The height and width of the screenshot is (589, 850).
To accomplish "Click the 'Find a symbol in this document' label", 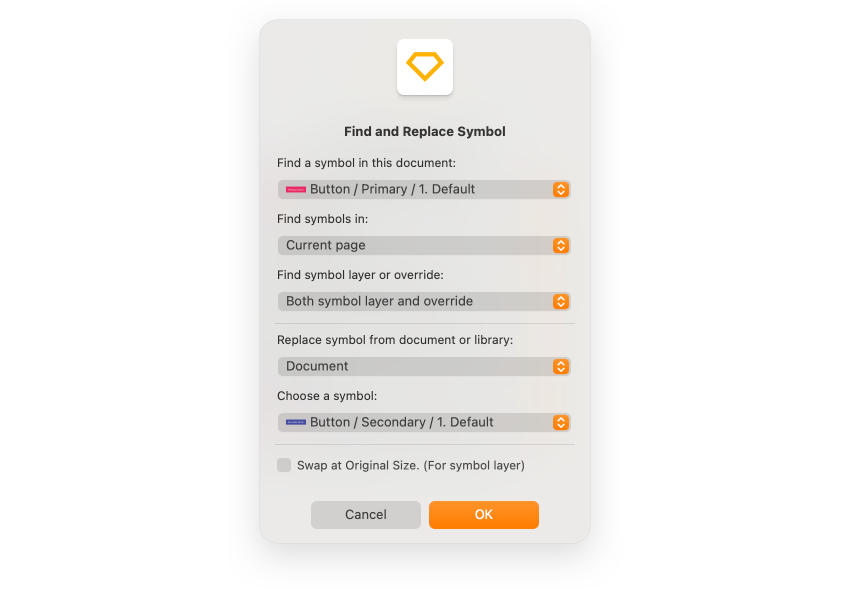I will click(366, 163).
